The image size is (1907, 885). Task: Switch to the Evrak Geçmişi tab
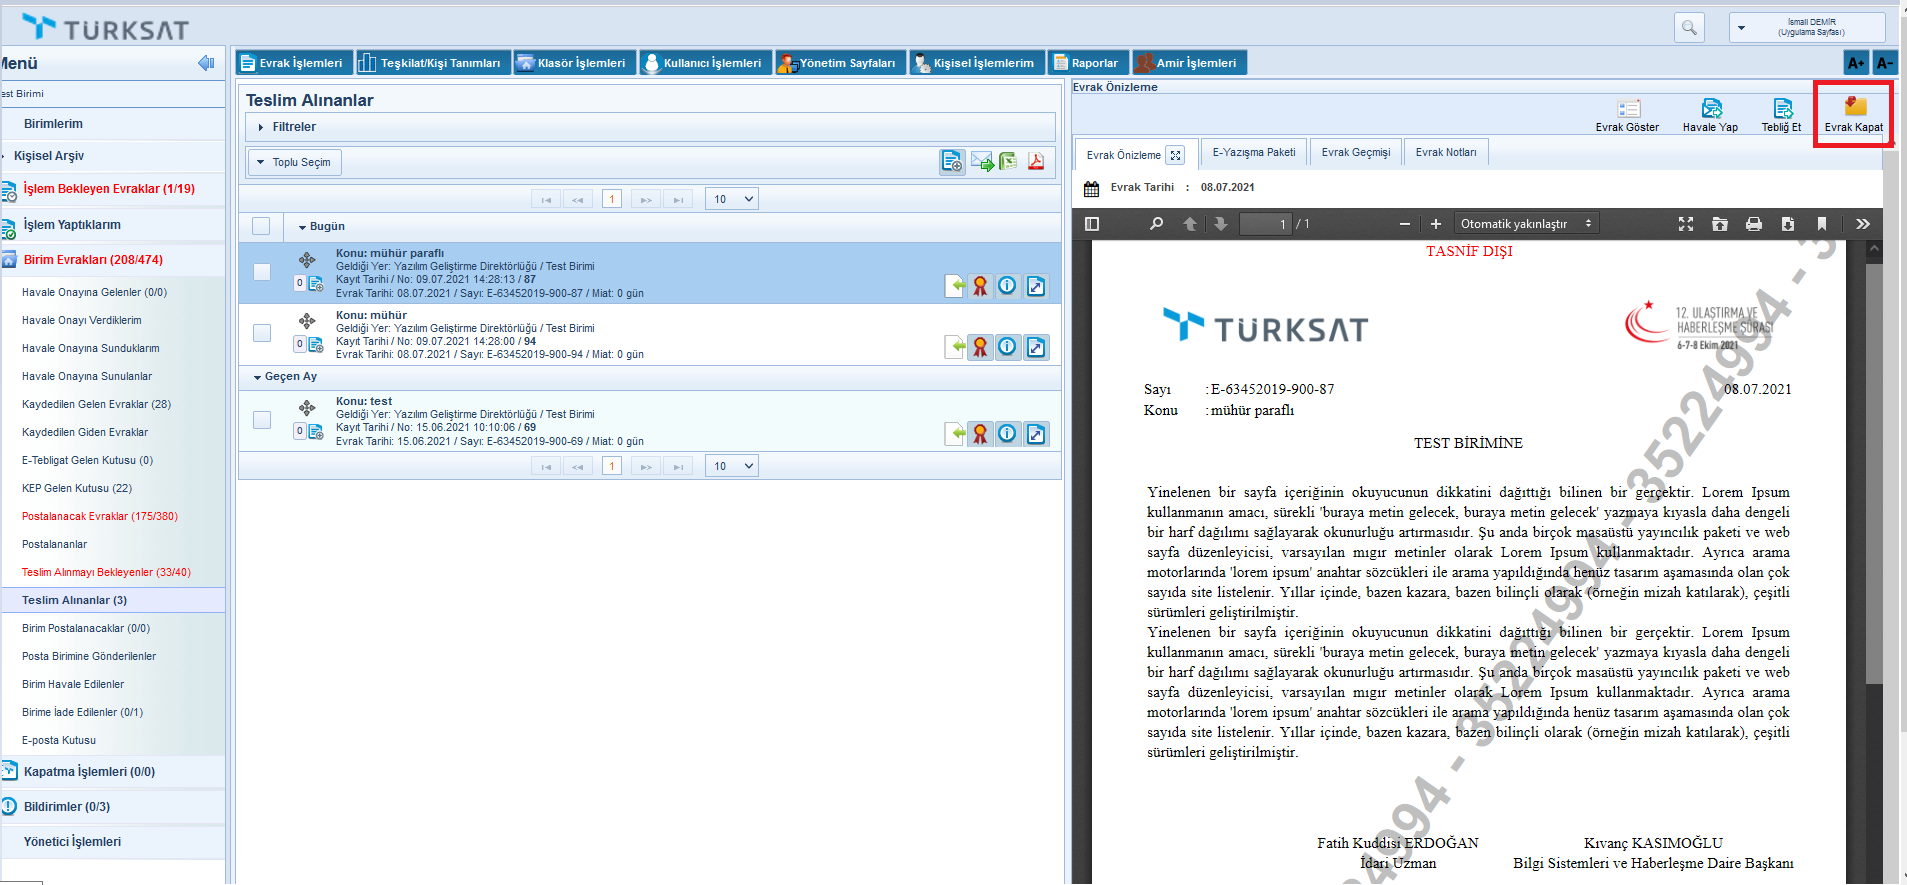pos(1355,152)
